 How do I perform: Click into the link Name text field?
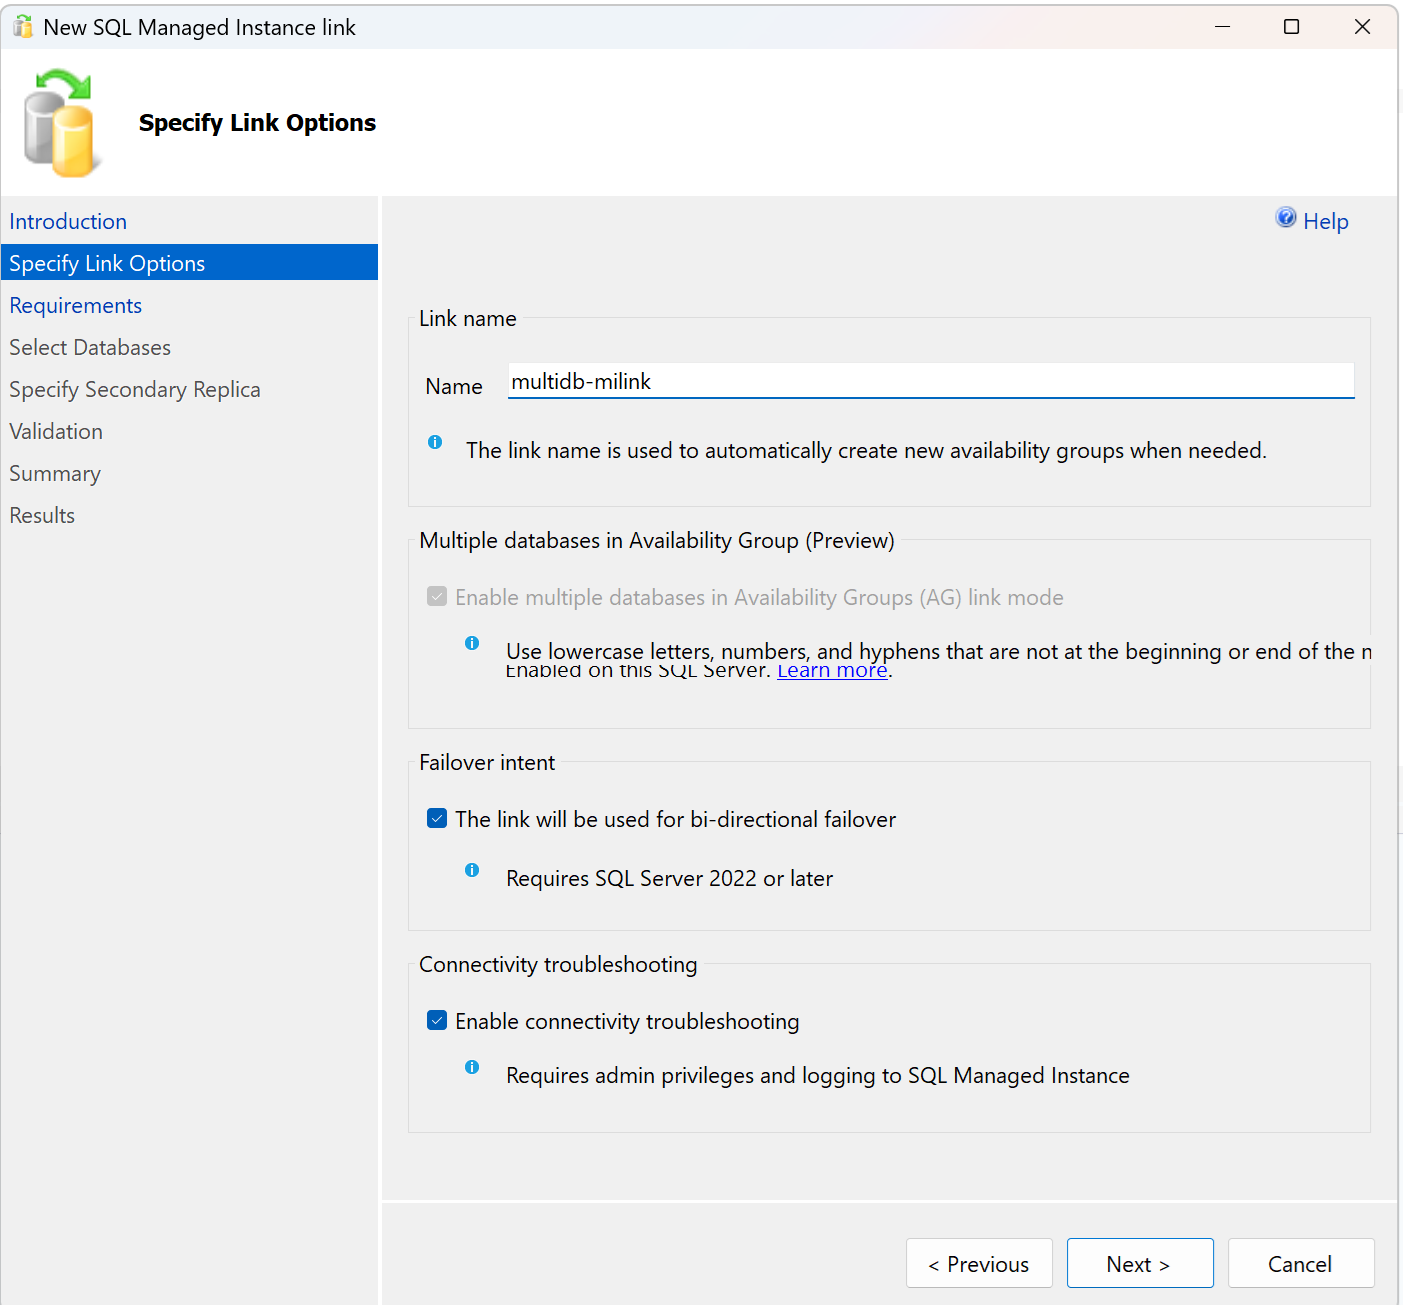(x=931, y=381)
